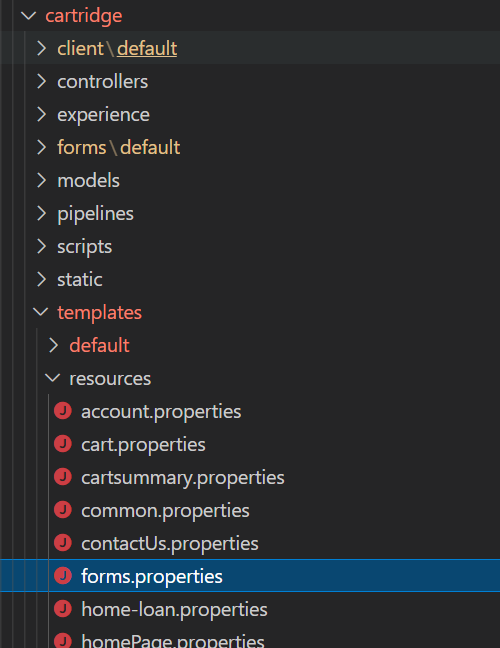Click the home-loan.properties file icon
The height and width of the screenshot is (648, 500).
pyautogui.click(x=63, y=609)
